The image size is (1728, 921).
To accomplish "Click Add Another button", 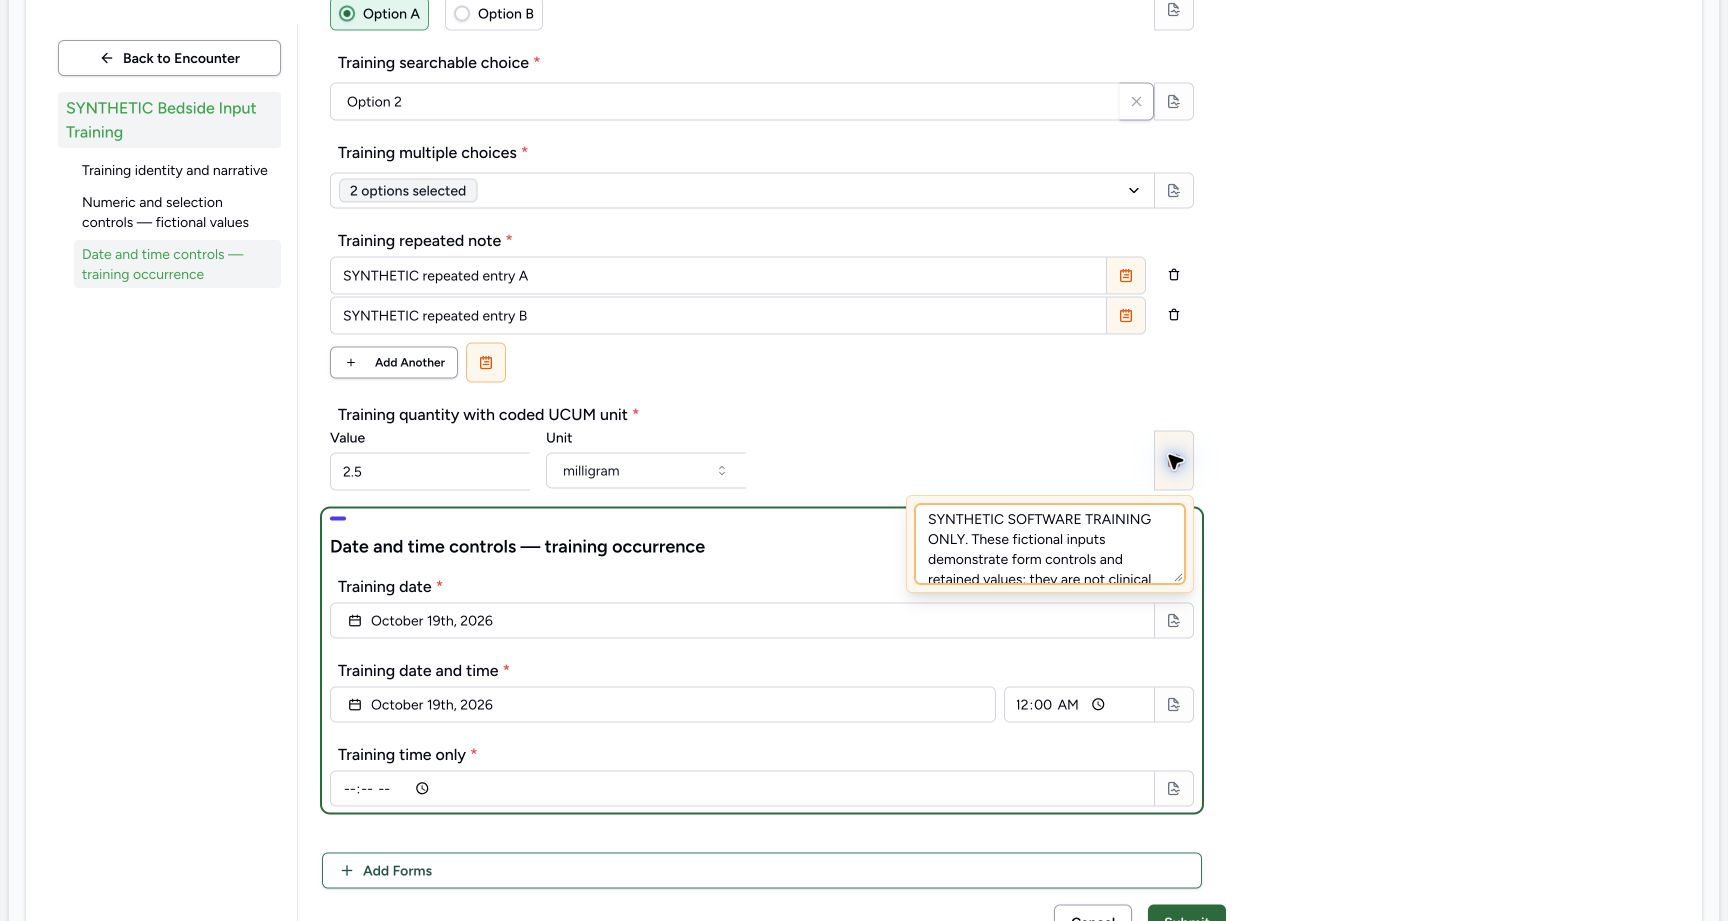I will 394,363.
